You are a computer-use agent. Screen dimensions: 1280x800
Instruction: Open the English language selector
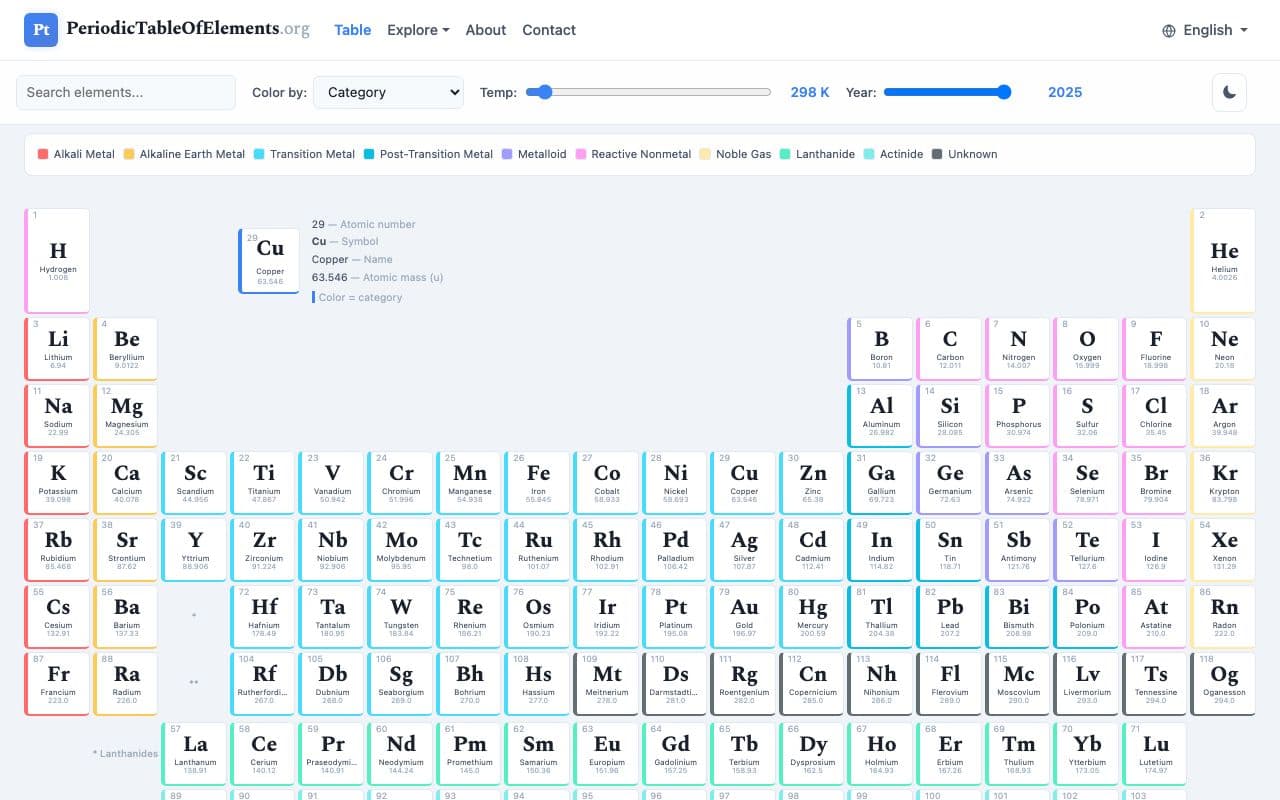[x=1203, y=30]
